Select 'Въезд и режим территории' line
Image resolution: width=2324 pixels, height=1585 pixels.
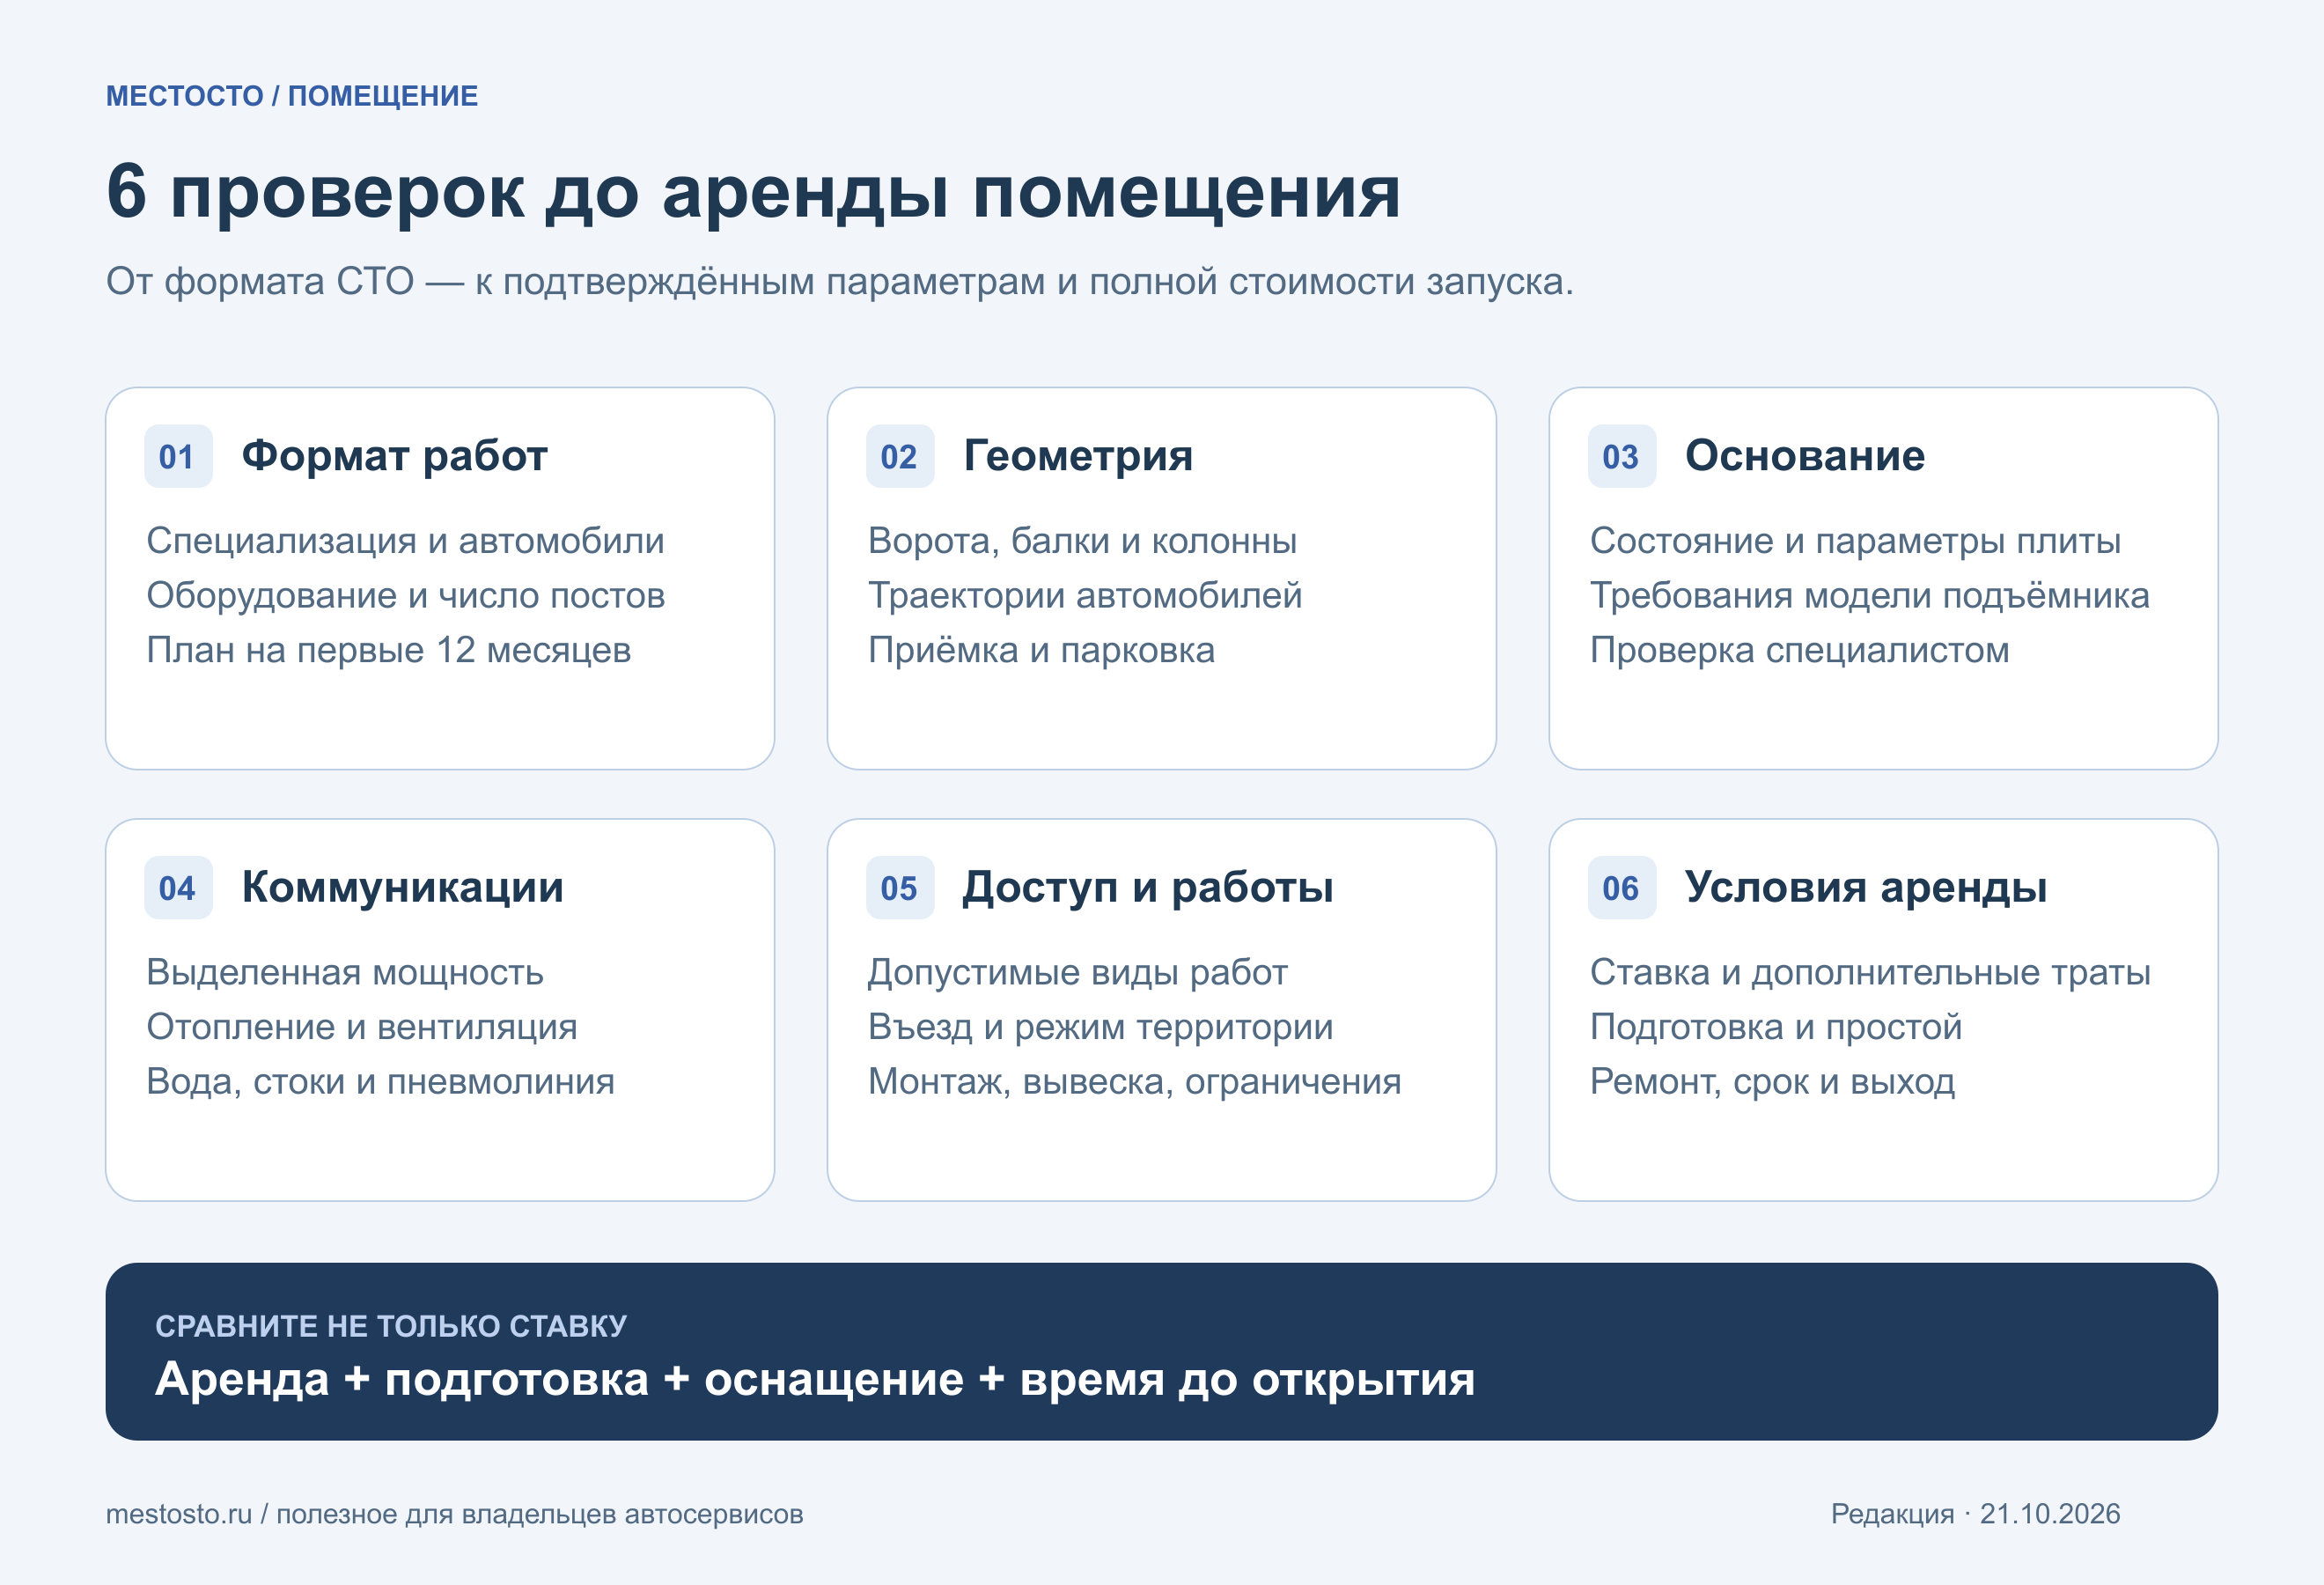point(1100,1027)
